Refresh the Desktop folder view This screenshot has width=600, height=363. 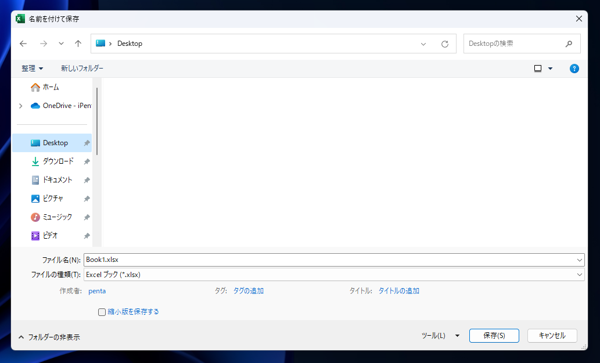445,44
